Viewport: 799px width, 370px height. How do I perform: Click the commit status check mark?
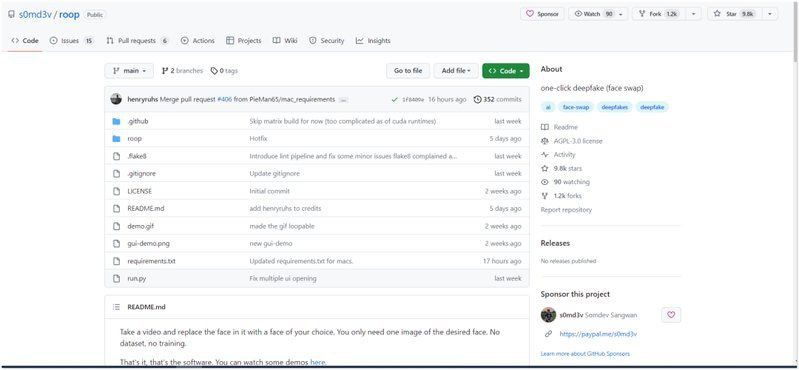click(394, 100)
